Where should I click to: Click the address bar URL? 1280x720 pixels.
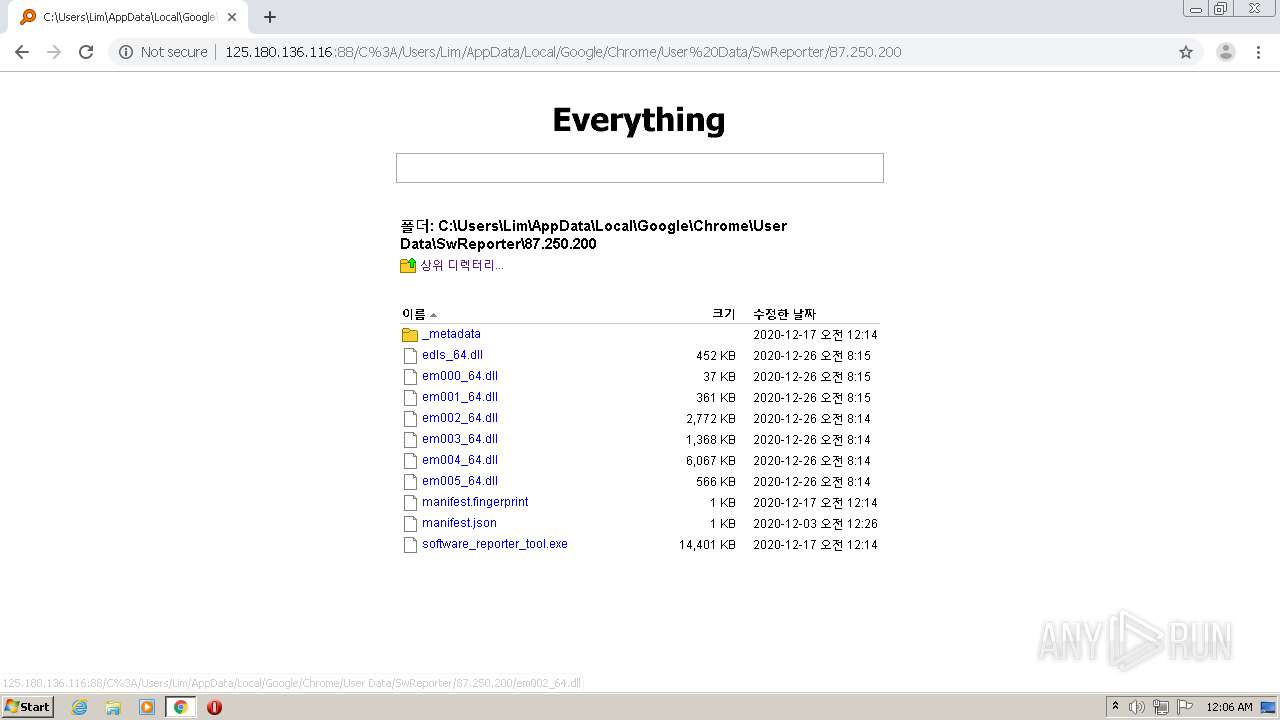click(x=563, y=52)
